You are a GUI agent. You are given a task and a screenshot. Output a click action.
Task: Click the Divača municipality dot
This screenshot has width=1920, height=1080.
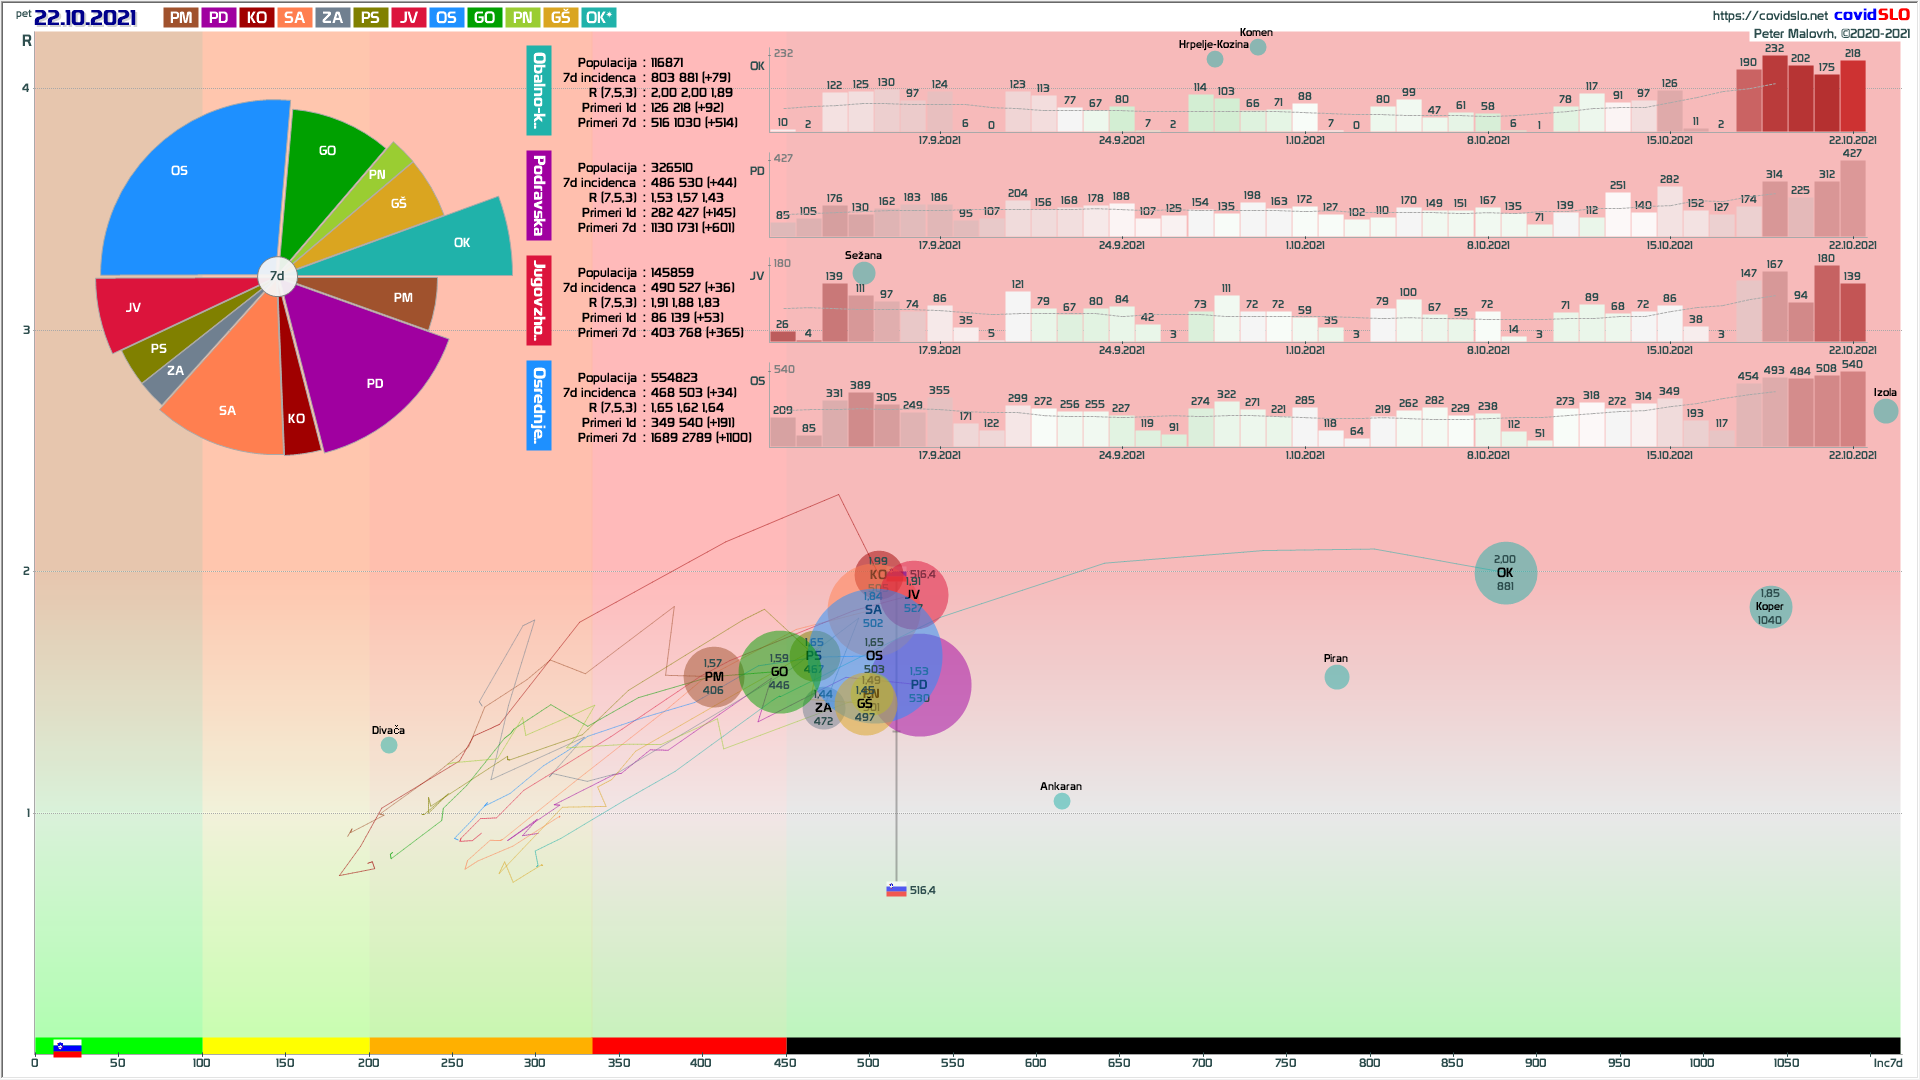tap(389, 745)
